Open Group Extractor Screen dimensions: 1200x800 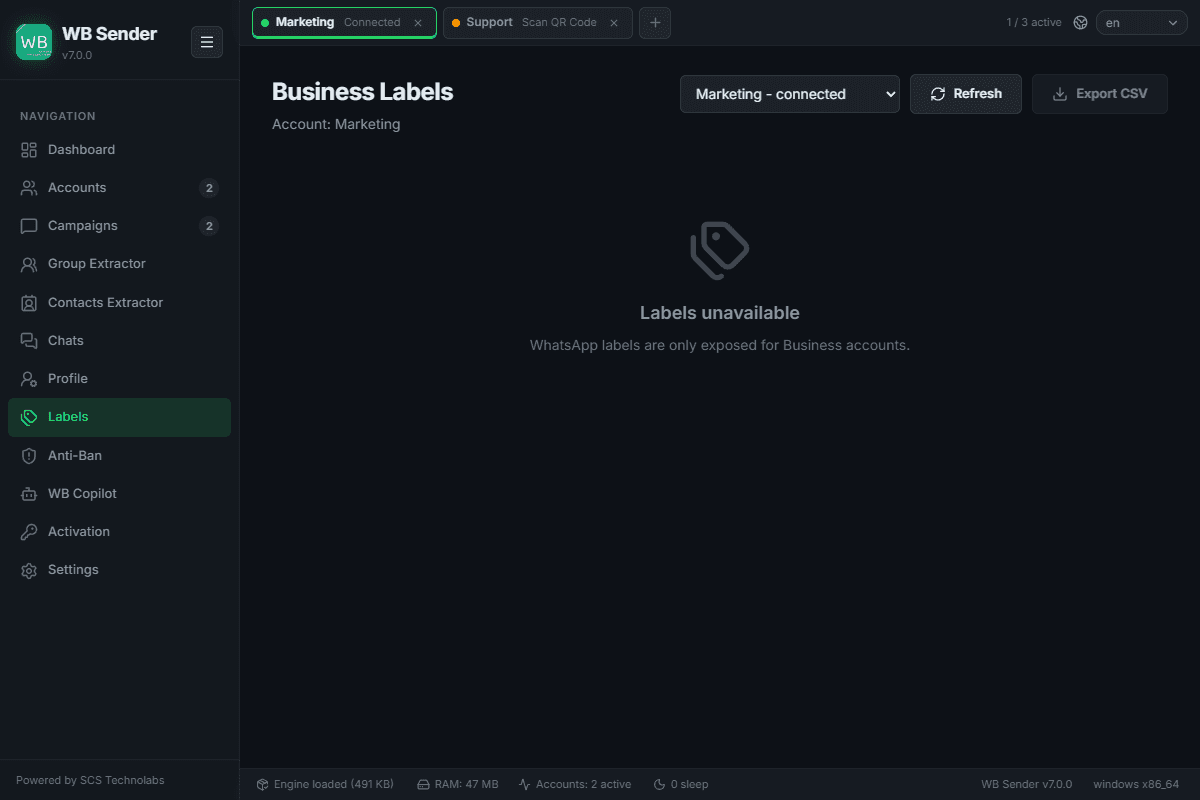[119, 264]
